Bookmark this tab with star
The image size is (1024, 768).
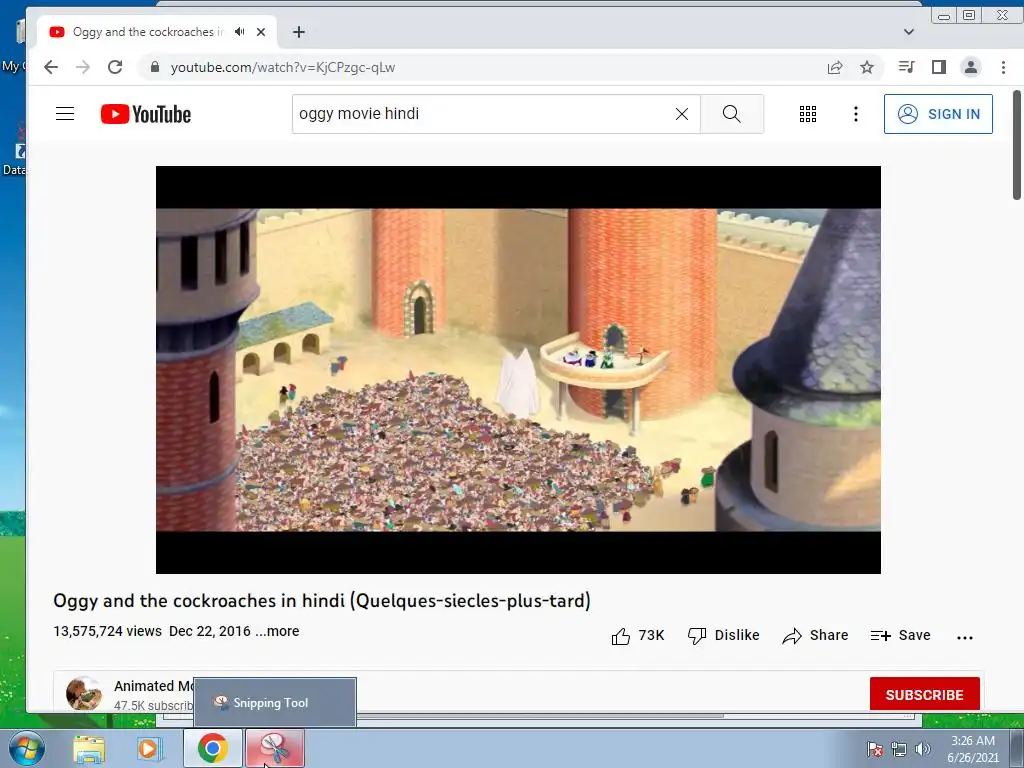point(867,67)
